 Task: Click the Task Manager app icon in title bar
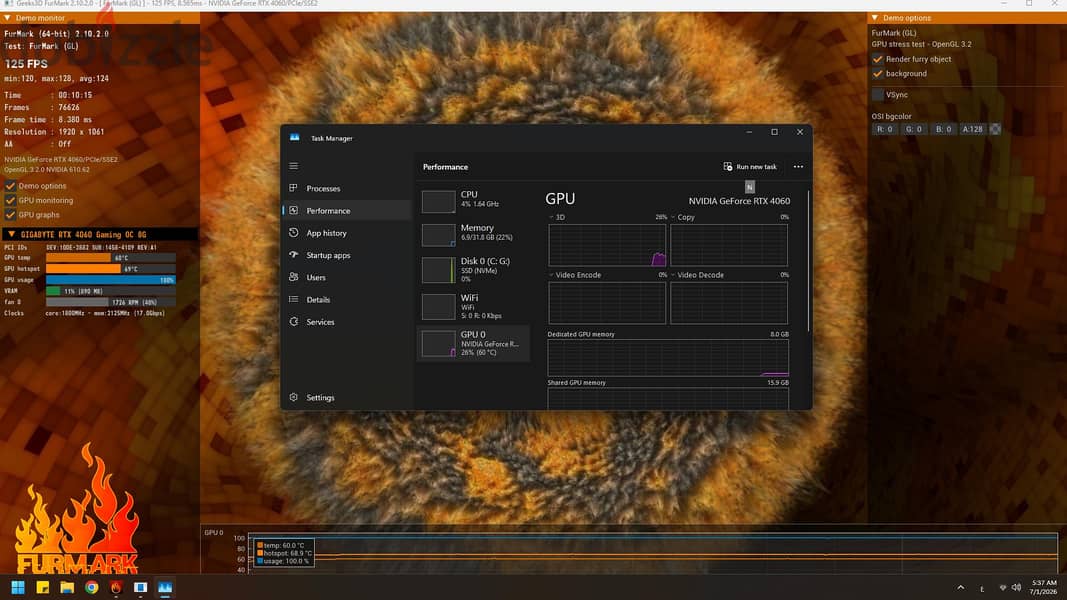click(x=295, y=137)
